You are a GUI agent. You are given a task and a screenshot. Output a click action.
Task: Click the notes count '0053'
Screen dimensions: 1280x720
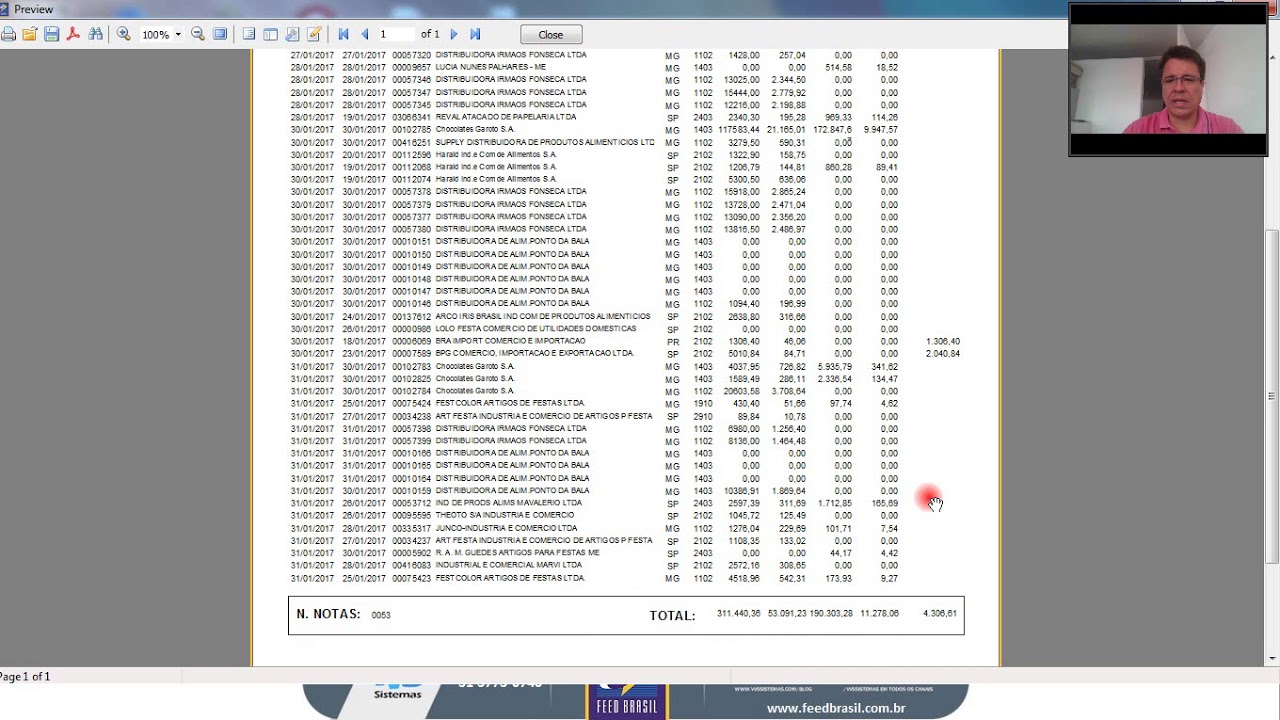381,615
